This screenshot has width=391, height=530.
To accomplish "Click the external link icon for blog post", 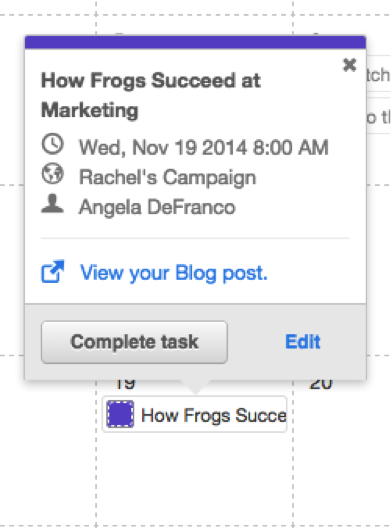I will [x=53, y=271].
